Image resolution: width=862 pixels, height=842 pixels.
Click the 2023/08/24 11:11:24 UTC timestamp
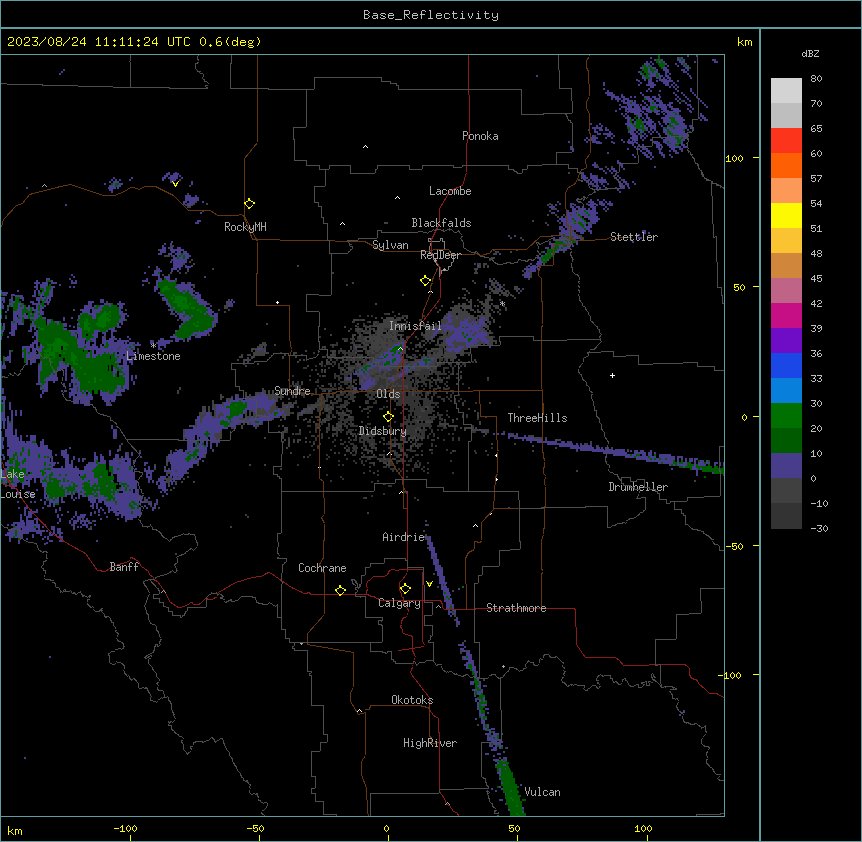pos(99,42)
